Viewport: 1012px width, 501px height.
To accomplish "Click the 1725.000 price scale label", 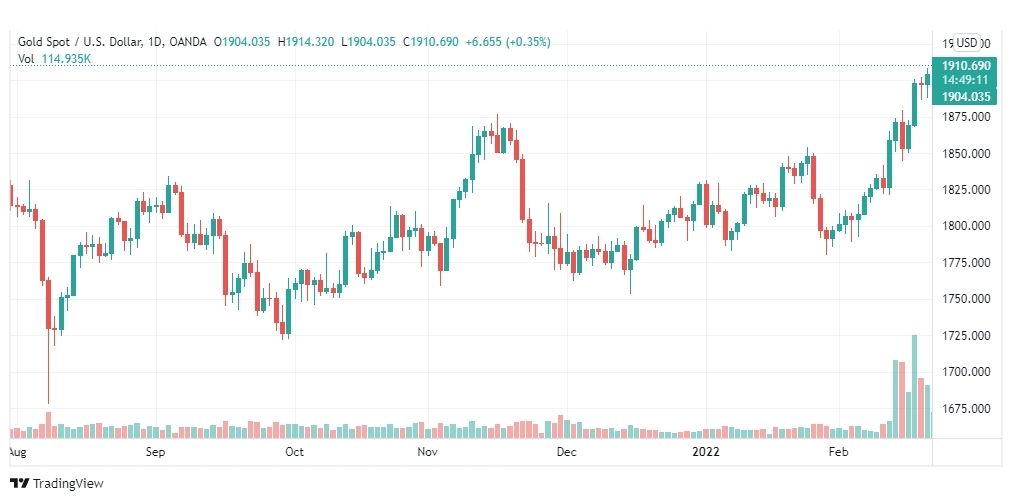I will coord(966,336).
